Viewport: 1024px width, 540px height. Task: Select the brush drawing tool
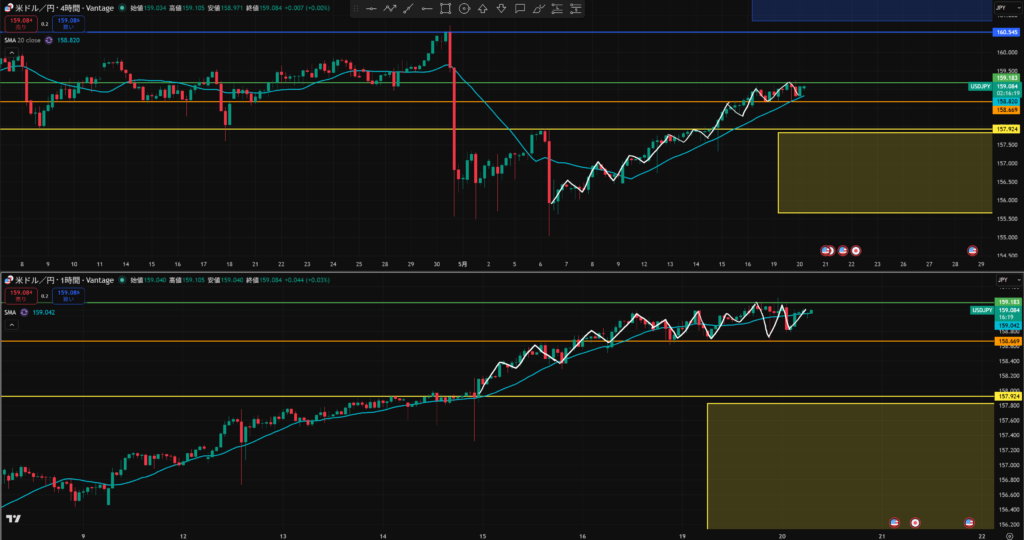(538, 8)
